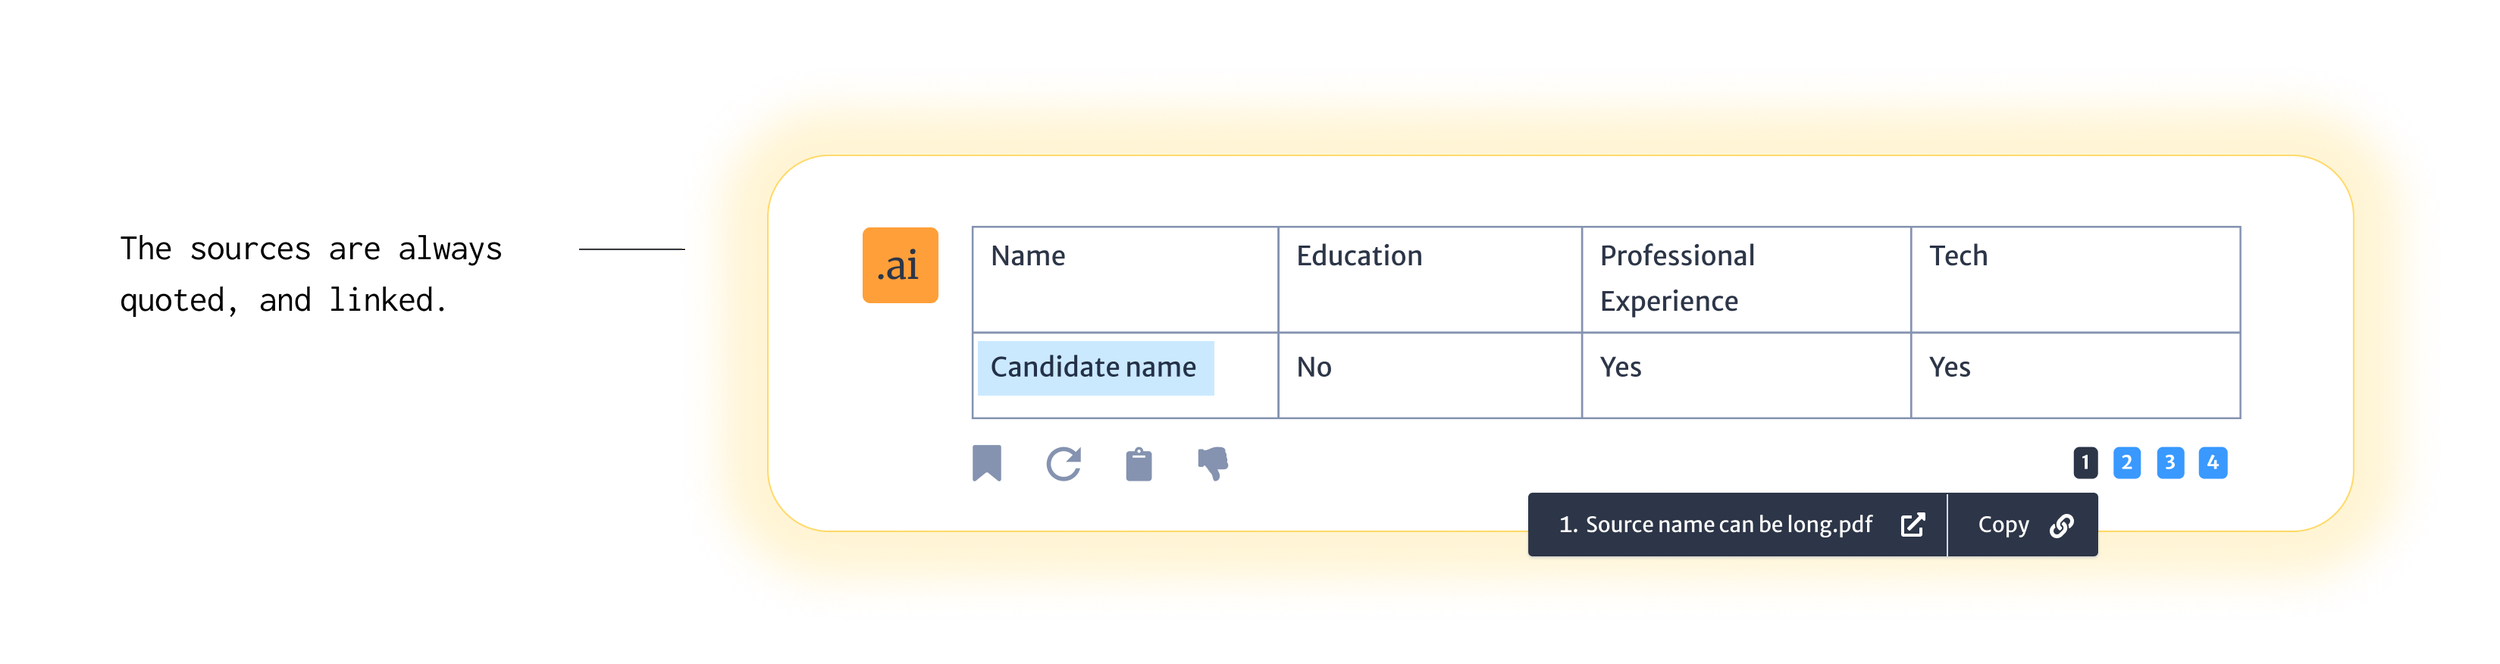Image resolution: width=2500 pixels, height=664 pixels.
Task: Click the thumbs down feedback icon
Action: (x=1212, y=463)
